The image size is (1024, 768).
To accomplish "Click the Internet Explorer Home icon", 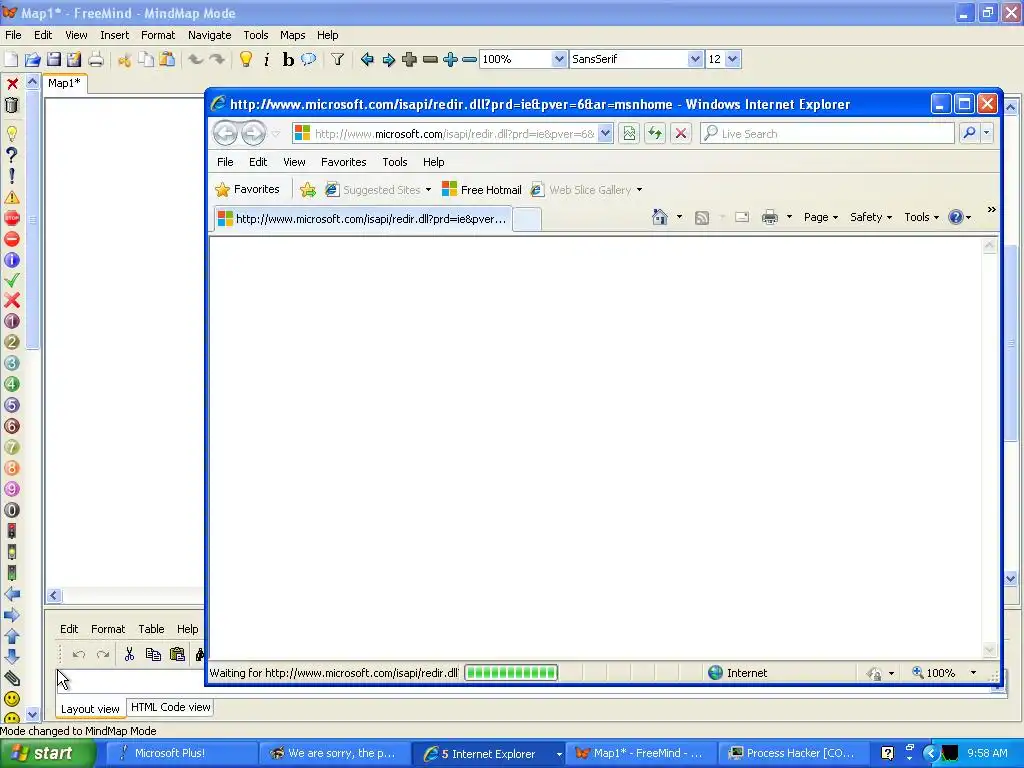I will [660, 217].
